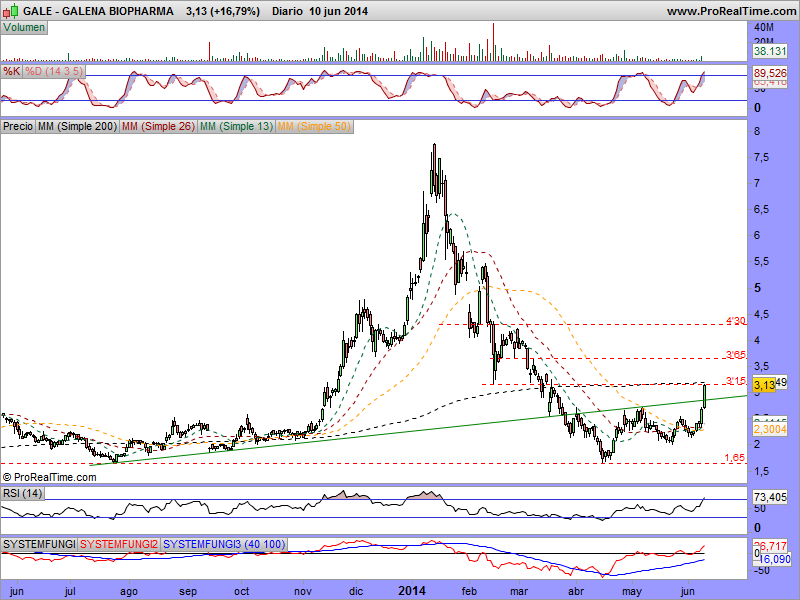Viewport: 800px width, 600px height.
Task: Click the may label on time axis
Action: pos(632,591)
